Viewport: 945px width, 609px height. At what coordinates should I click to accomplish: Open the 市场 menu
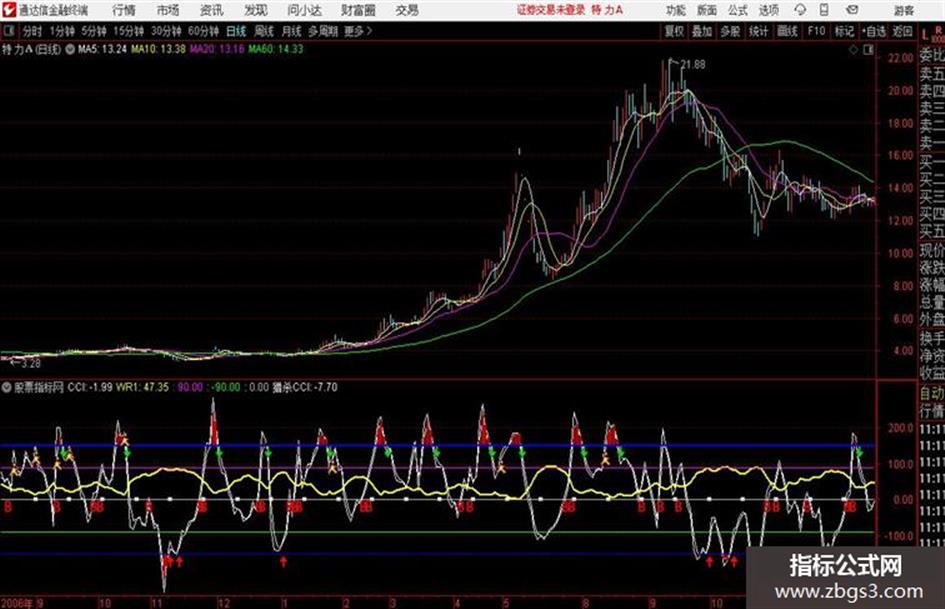point(168,10)
